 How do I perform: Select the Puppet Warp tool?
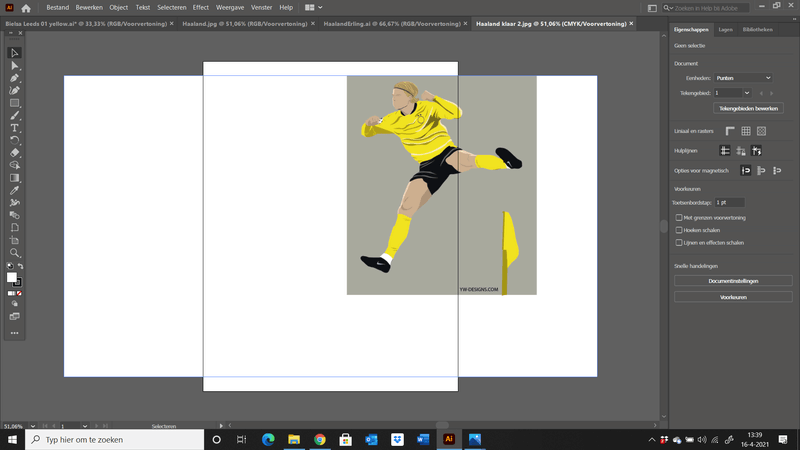tap(14, 203)
